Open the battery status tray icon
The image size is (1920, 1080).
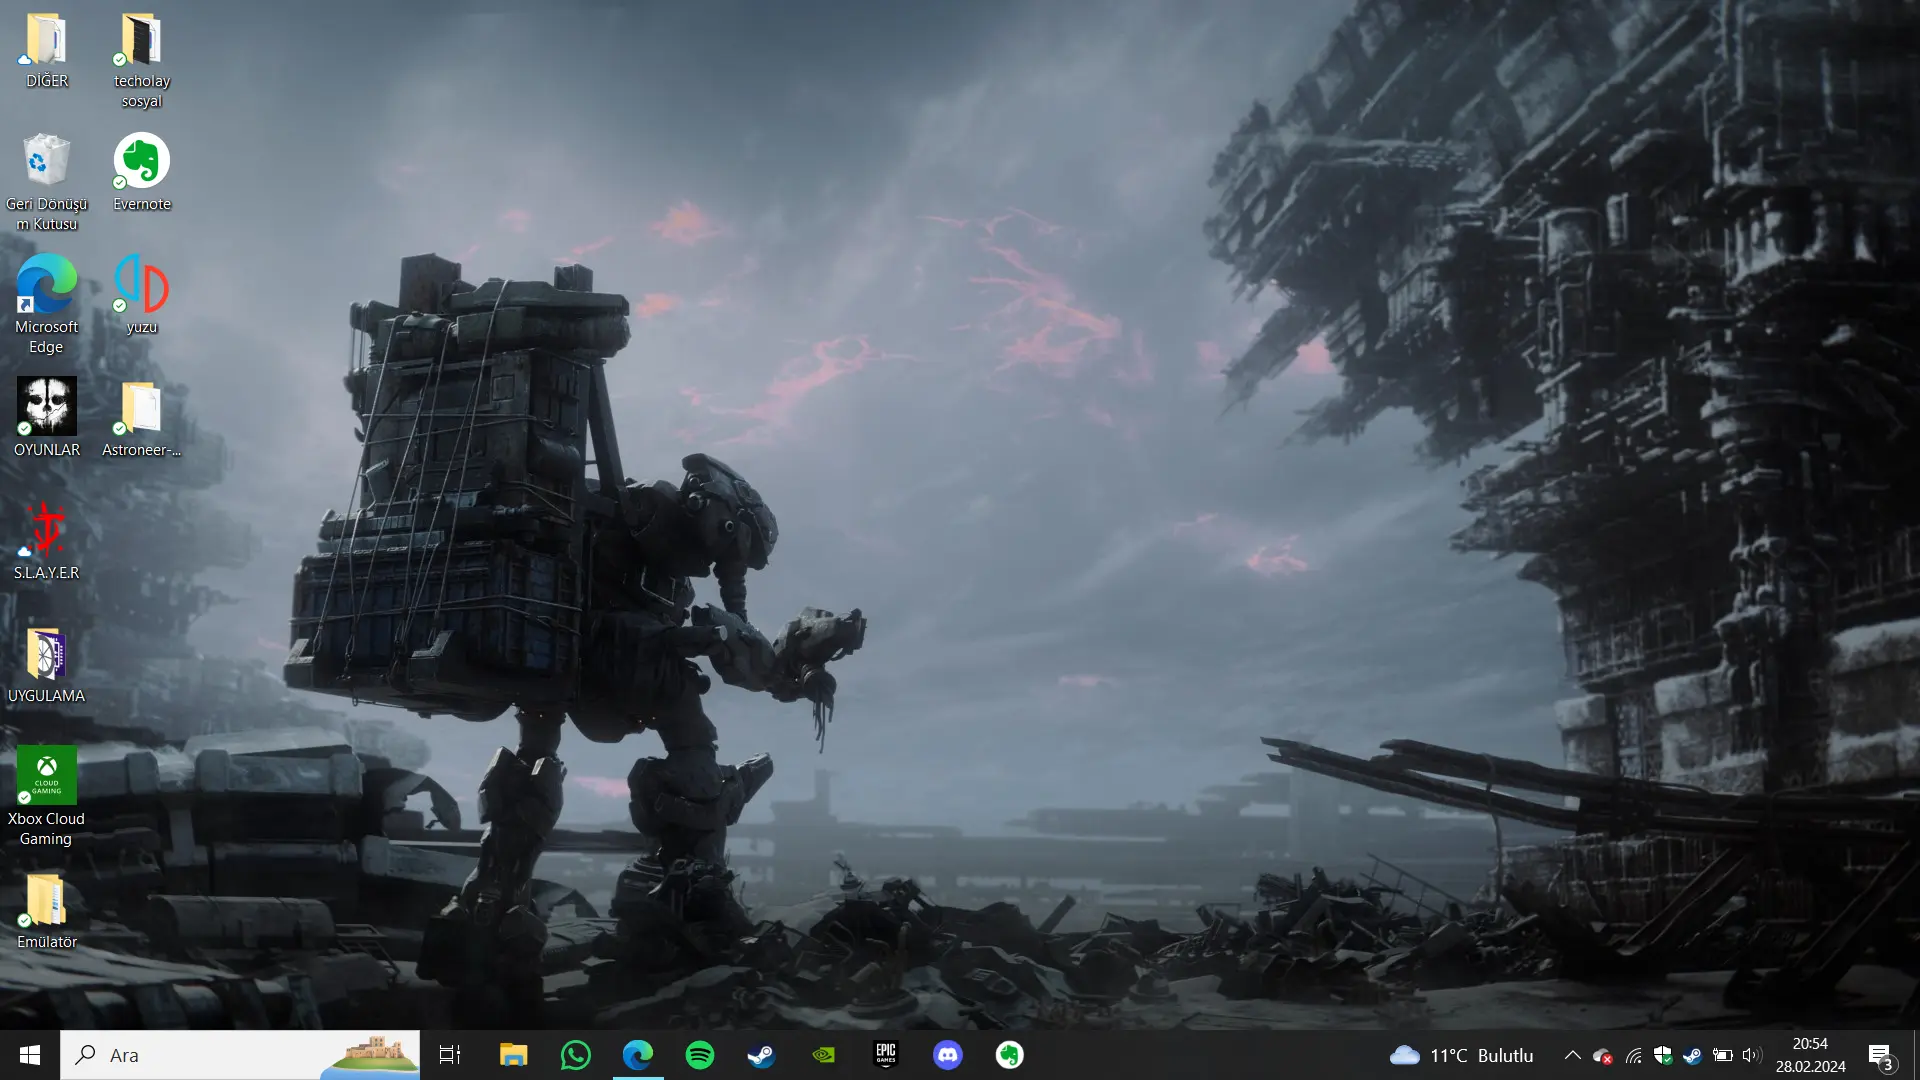tap(1722, 1055)
